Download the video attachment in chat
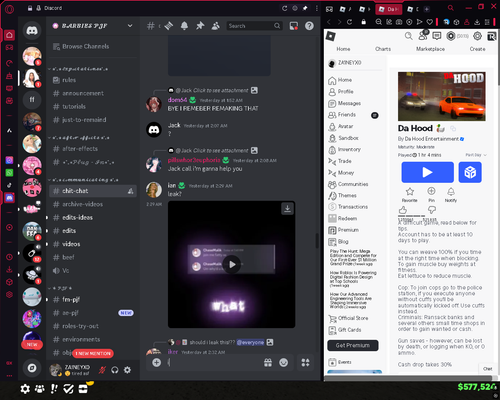 pyautogui.click(x=287, y=209)
